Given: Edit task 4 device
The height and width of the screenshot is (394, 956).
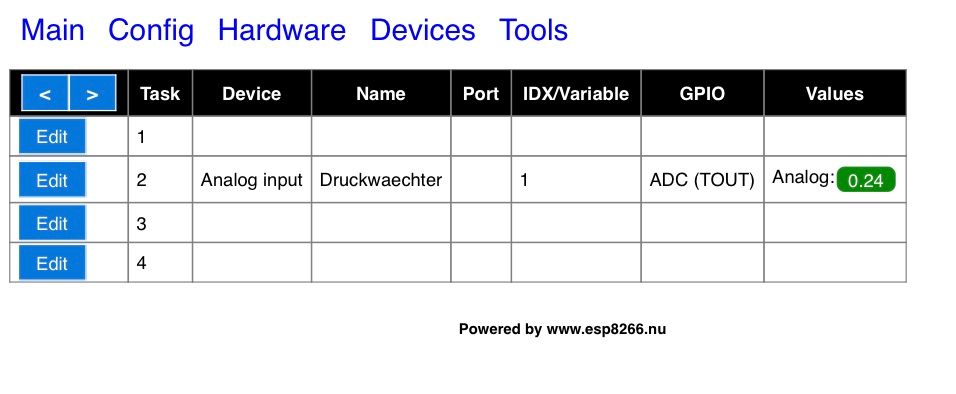Looking at the screenshot, I should click(52, 263).
